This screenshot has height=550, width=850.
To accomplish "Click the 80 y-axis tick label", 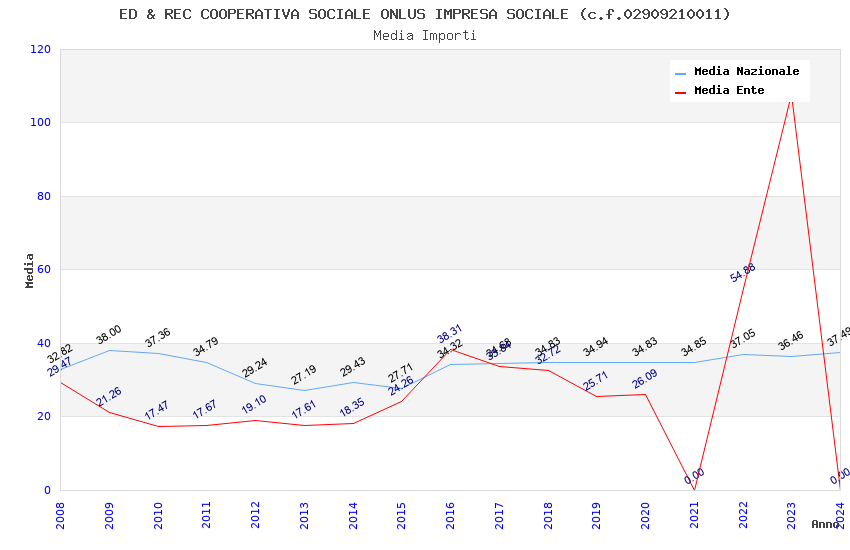I will tap(44, 196).
